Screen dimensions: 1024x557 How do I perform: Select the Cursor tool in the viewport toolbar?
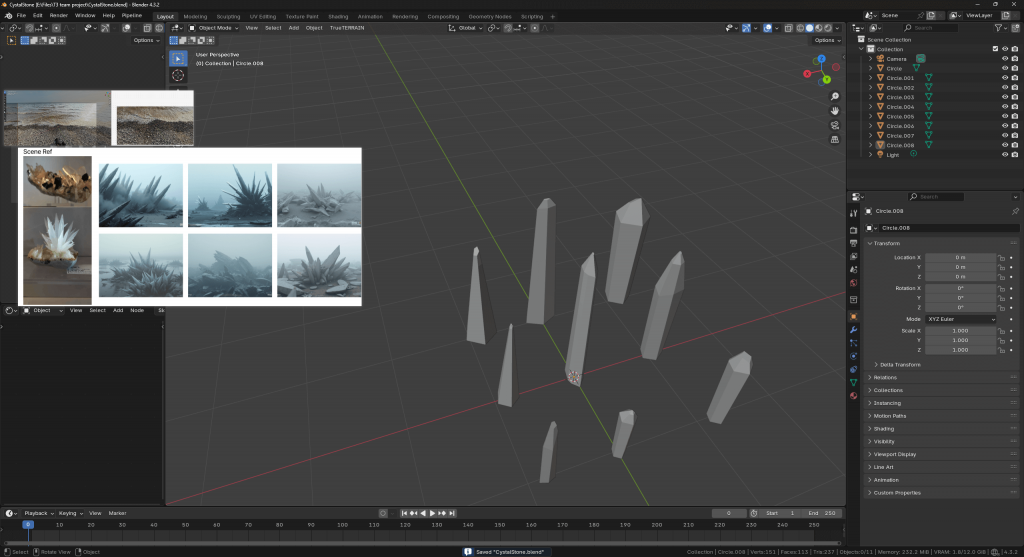coord(178,75)
